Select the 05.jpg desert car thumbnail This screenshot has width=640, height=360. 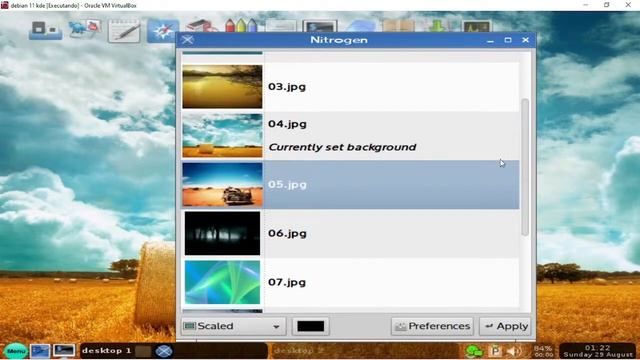(x=222, y=184)
